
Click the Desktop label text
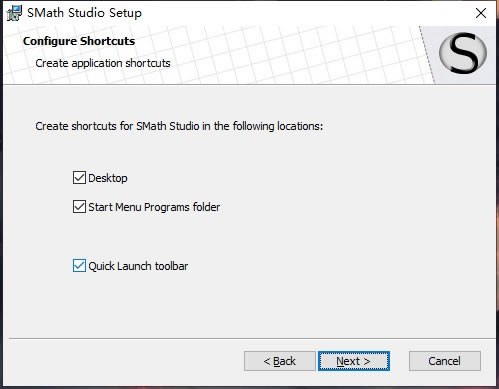(x=108, y=178)
